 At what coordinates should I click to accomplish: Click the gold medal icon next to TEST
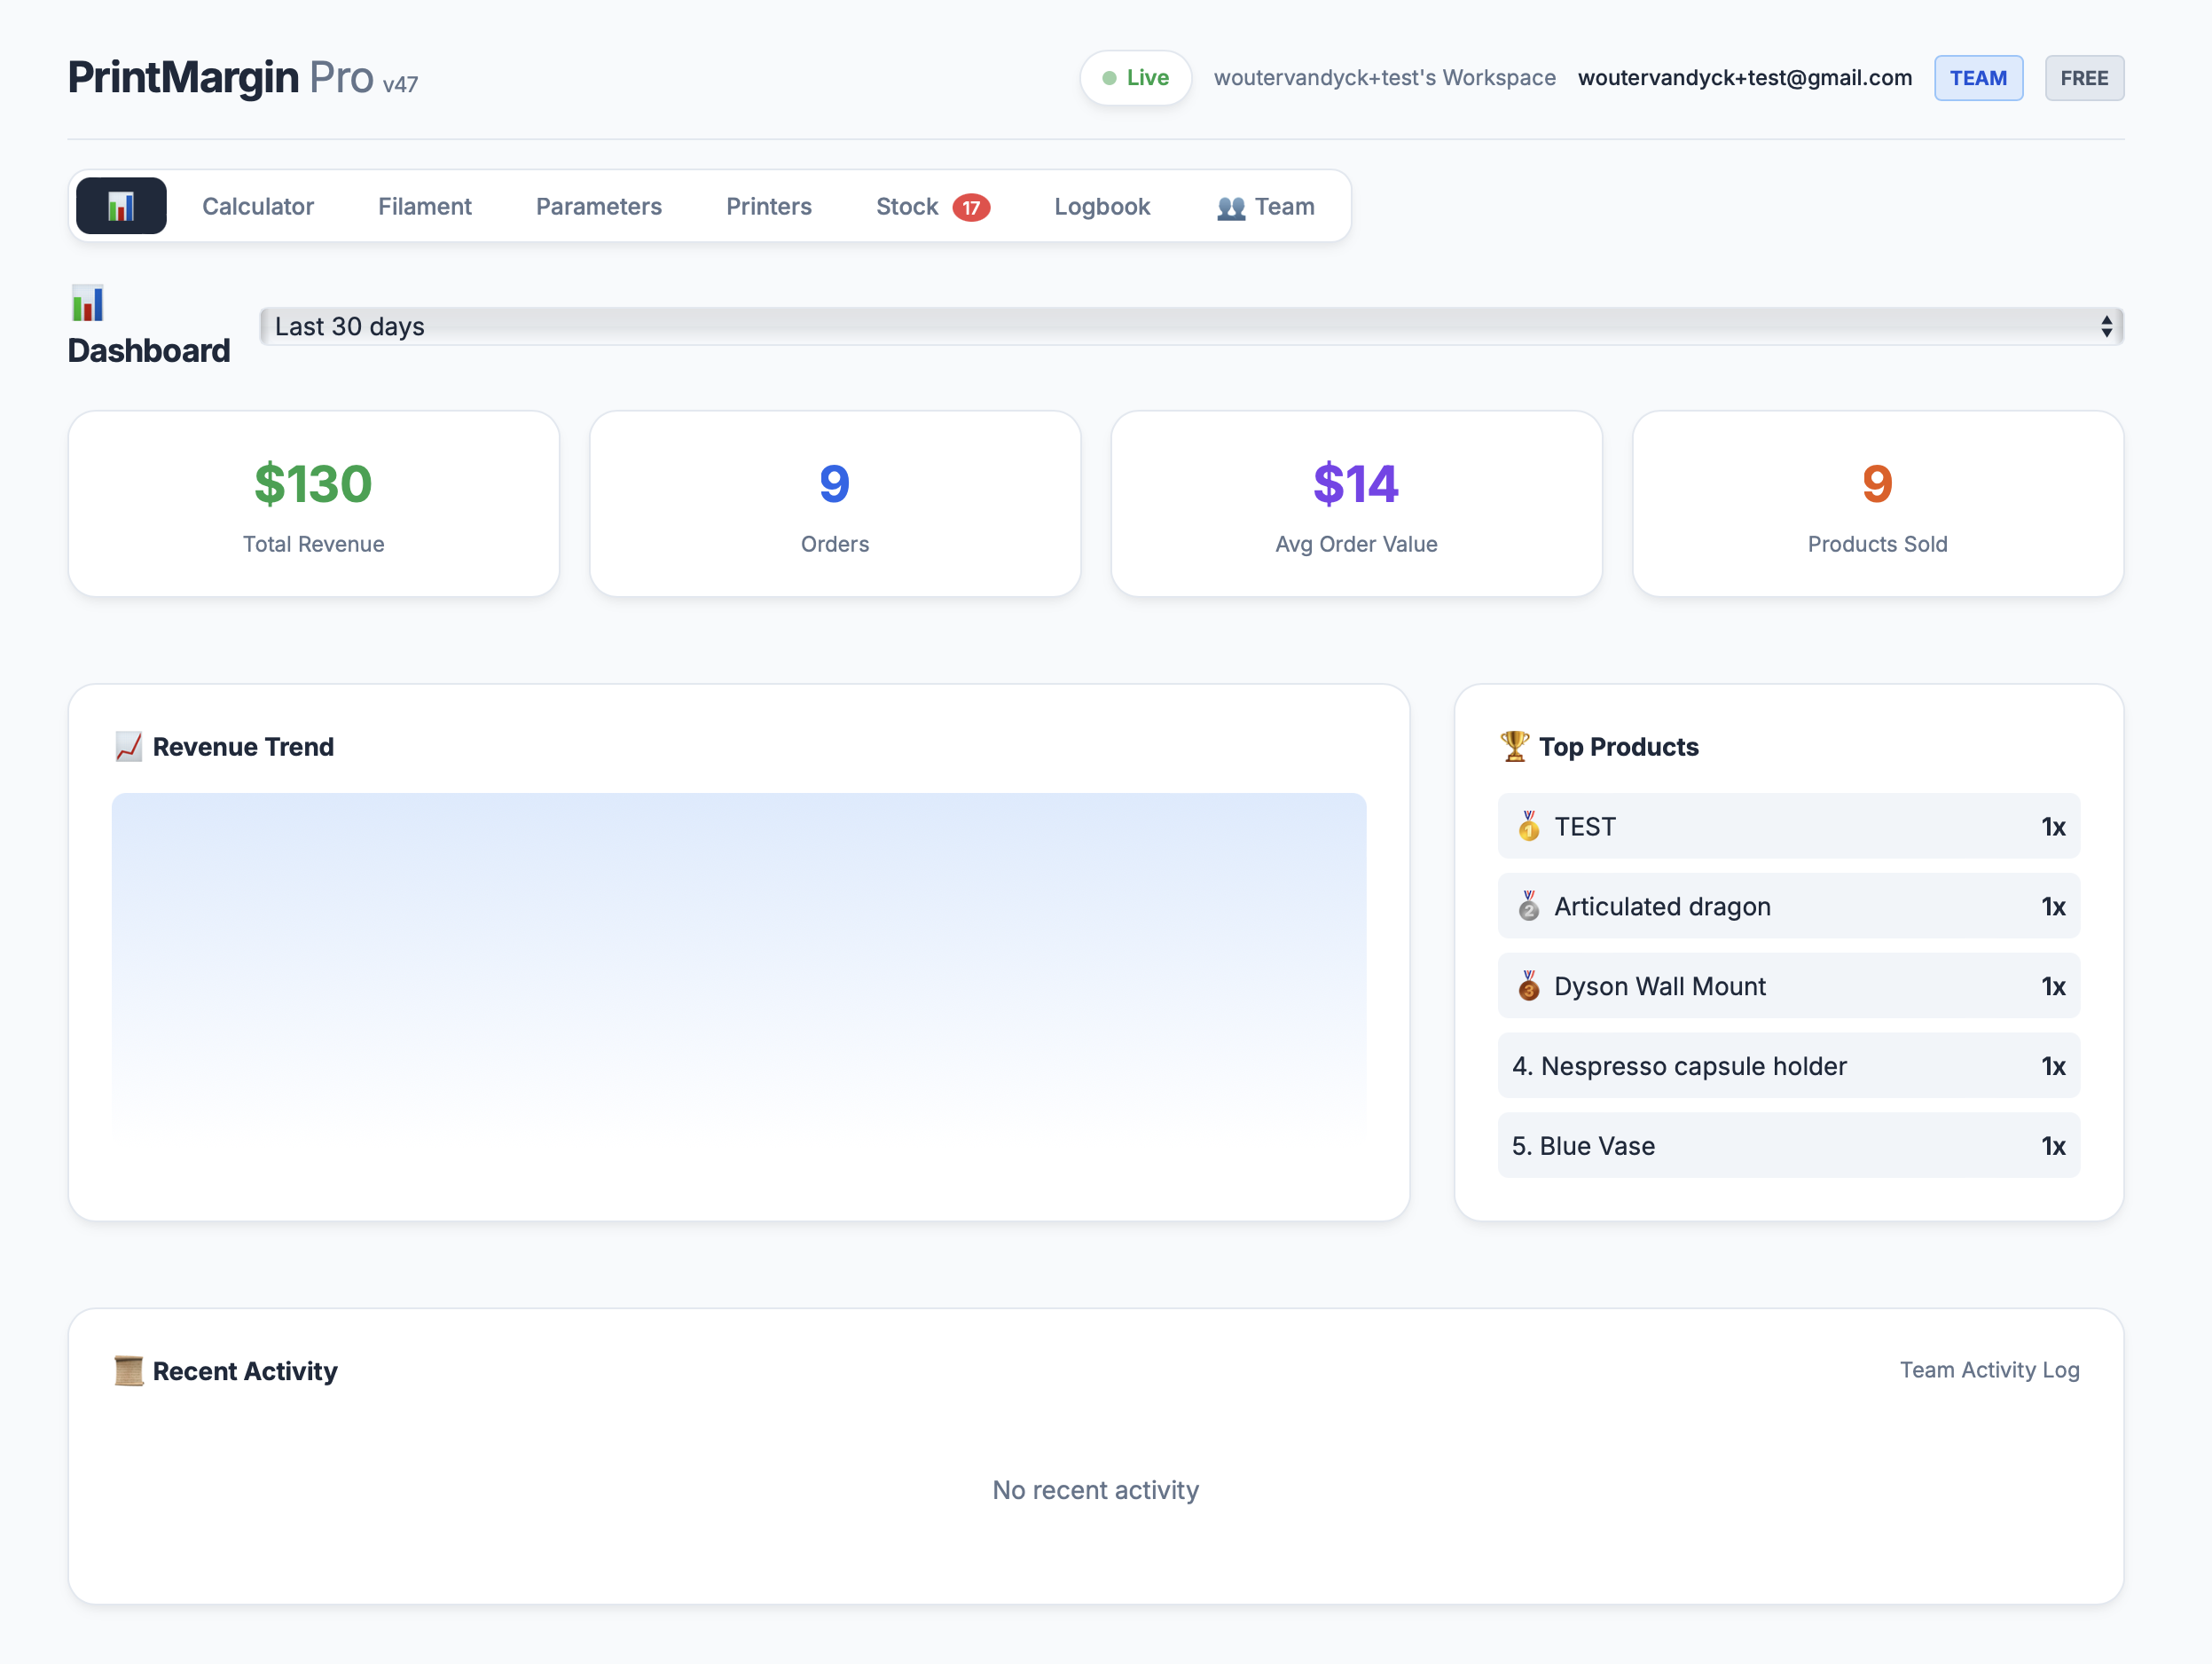point(1528,826)
